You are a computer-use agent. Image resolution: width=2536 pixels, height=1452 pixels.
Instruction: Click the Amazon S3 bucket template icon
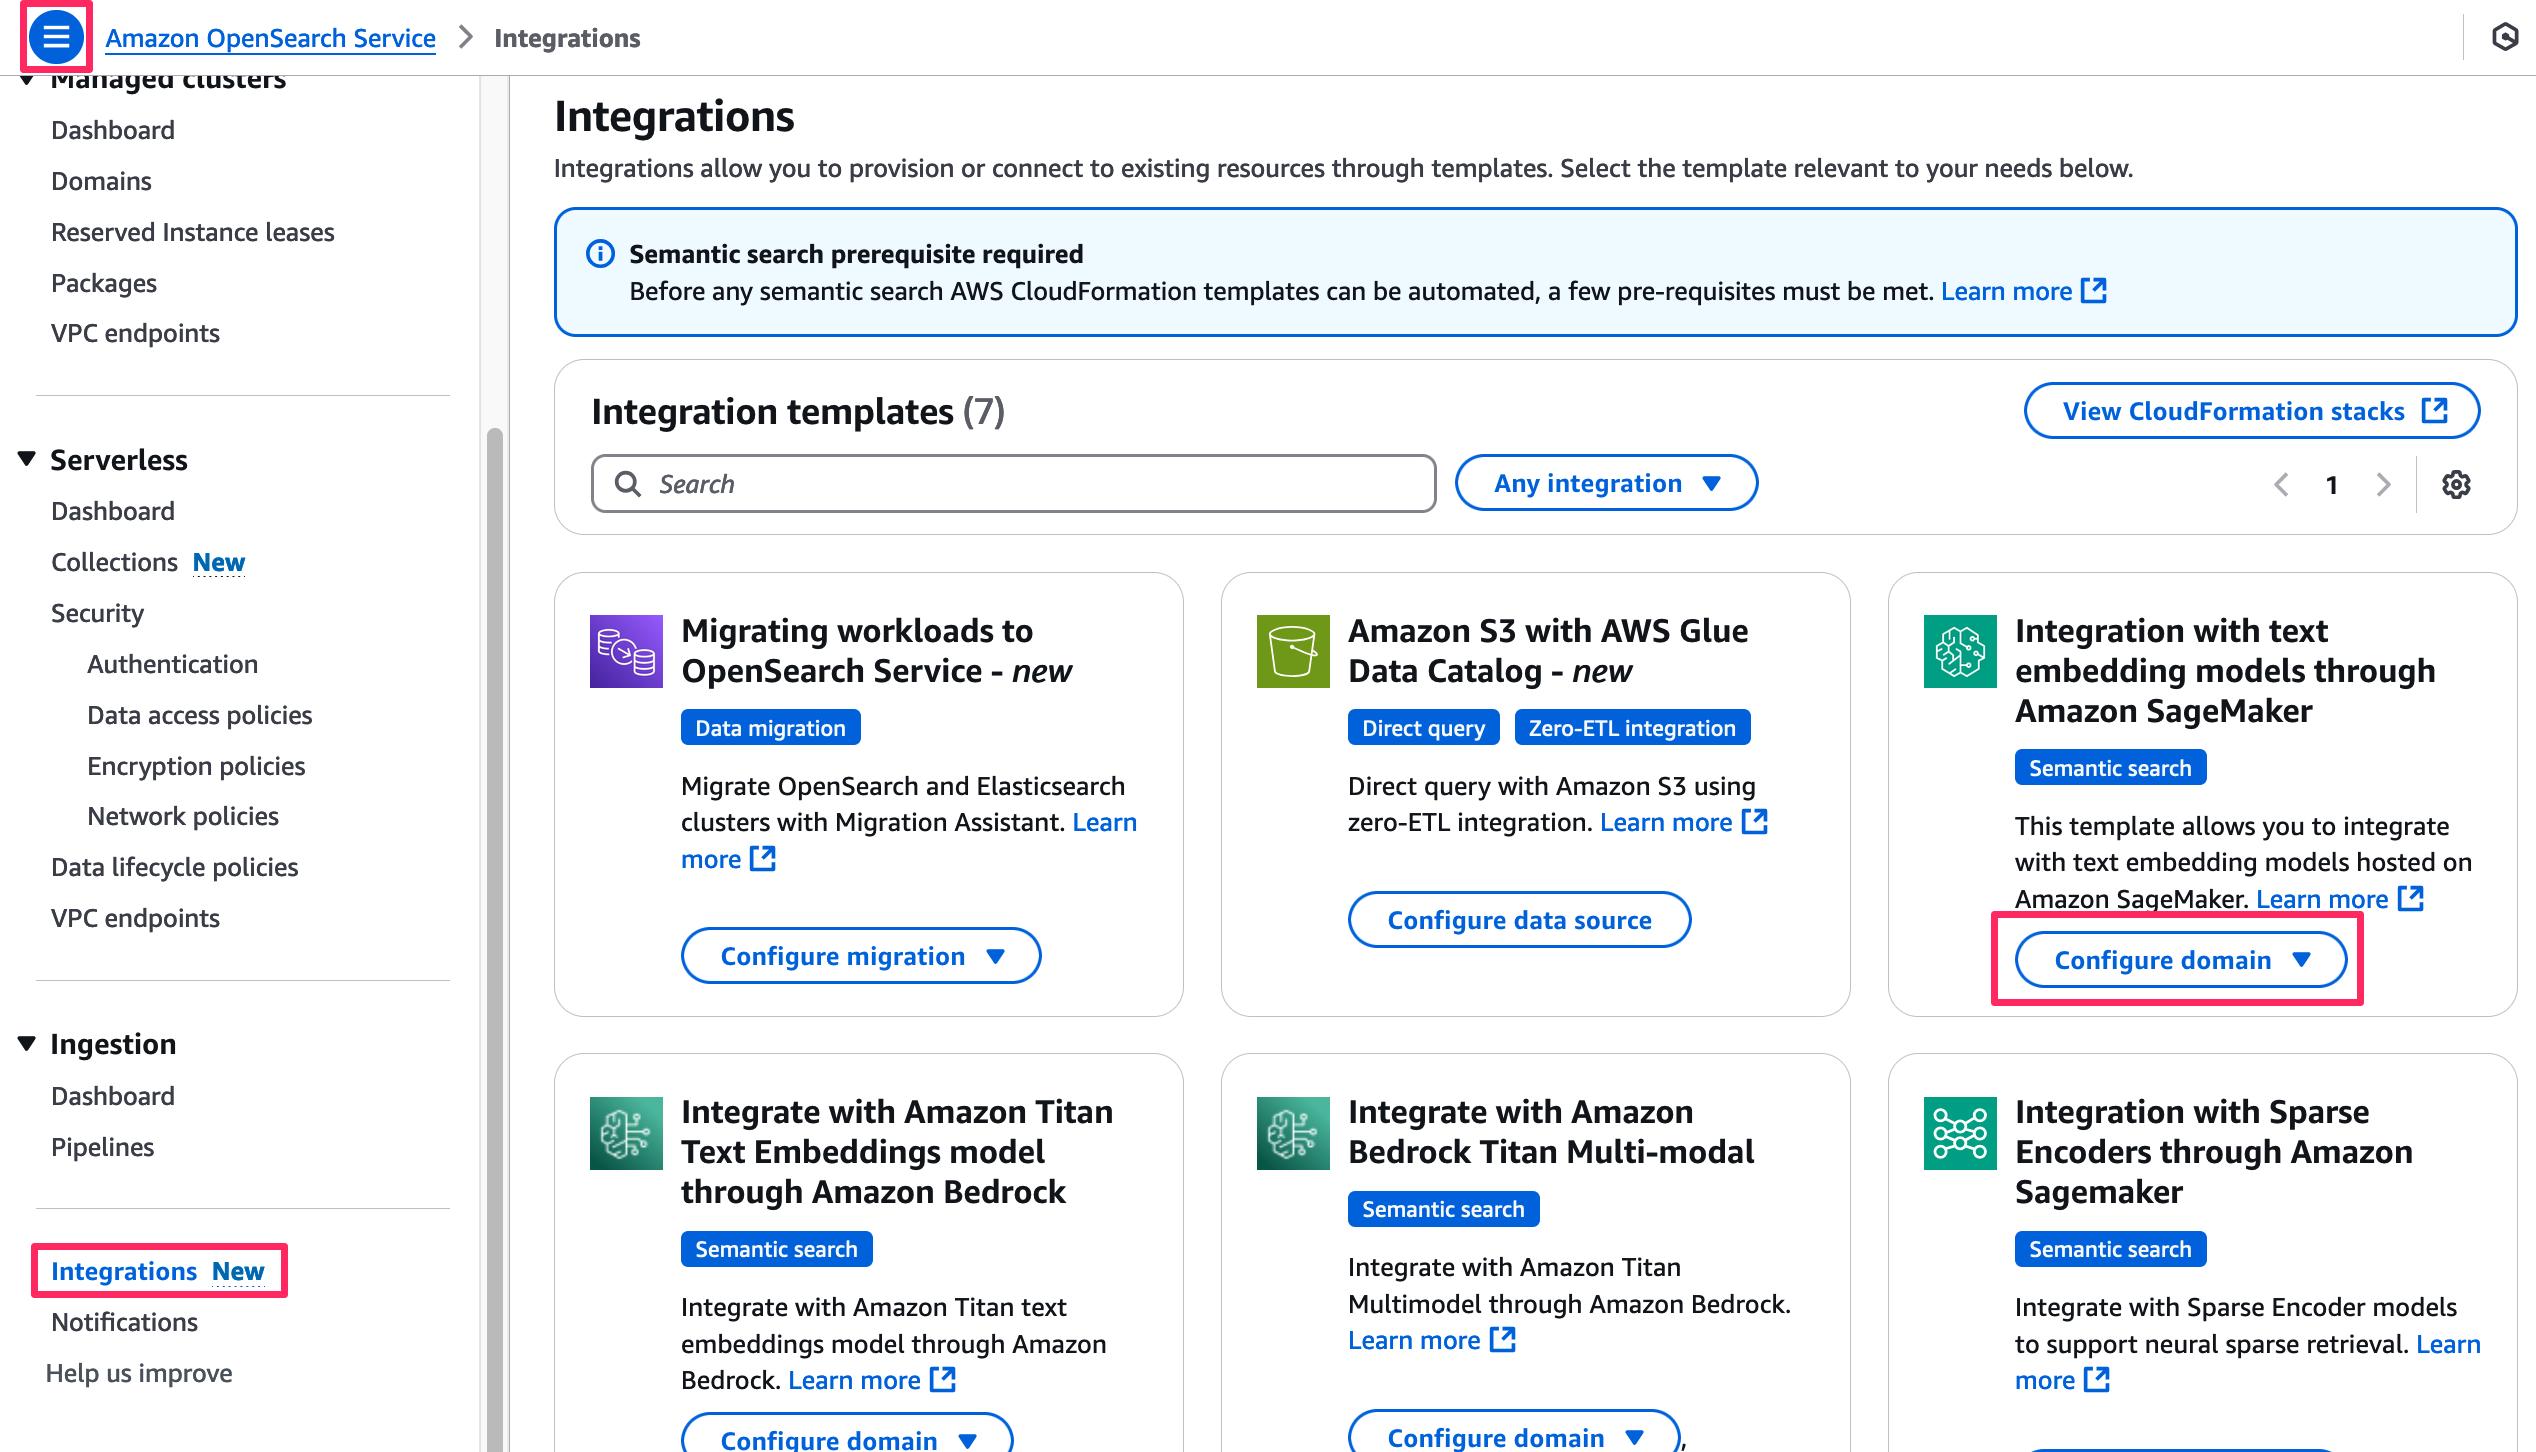click(1293, 651)
